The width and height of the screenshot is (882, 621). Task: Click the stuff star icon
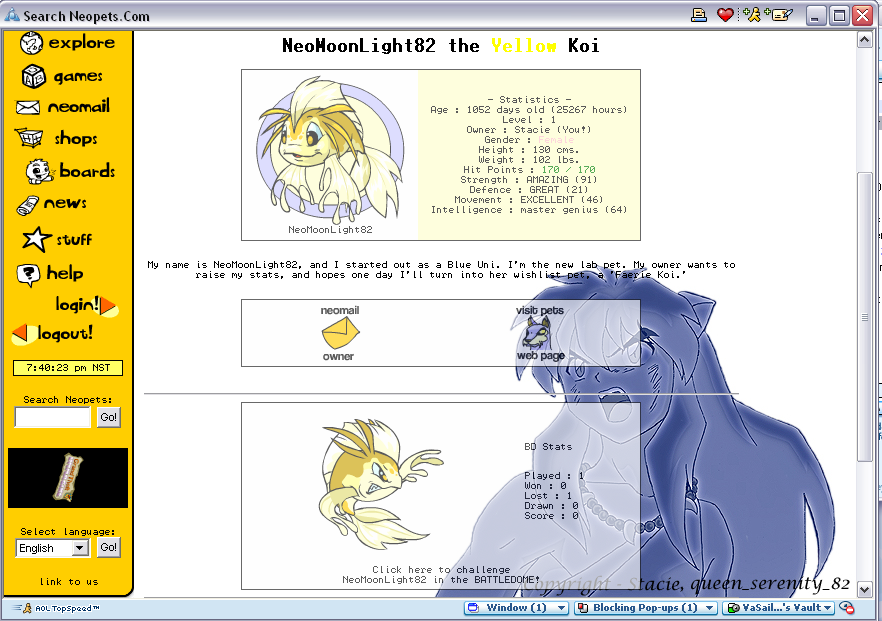[37, 239]
